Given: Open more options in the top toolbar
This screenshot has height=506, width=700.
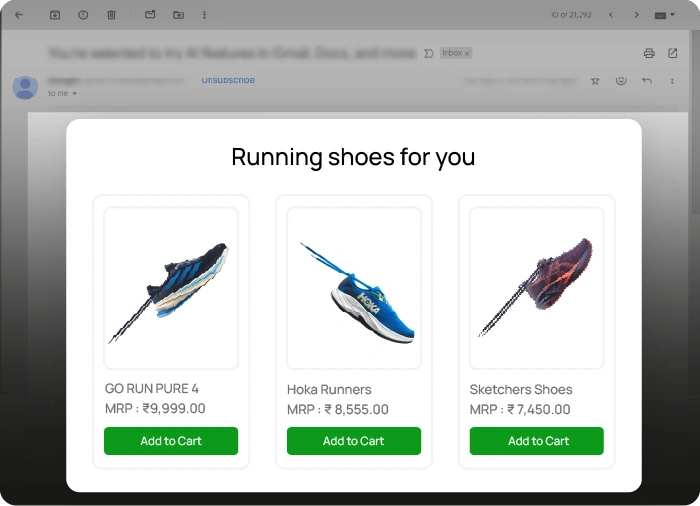Looking at the screenshot, I should click(x=204, y=15).
